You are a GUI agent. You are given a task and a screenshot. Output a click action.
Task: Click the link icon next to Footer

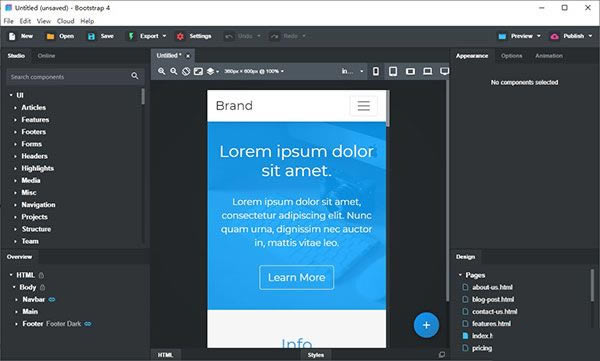pos(88,324)
